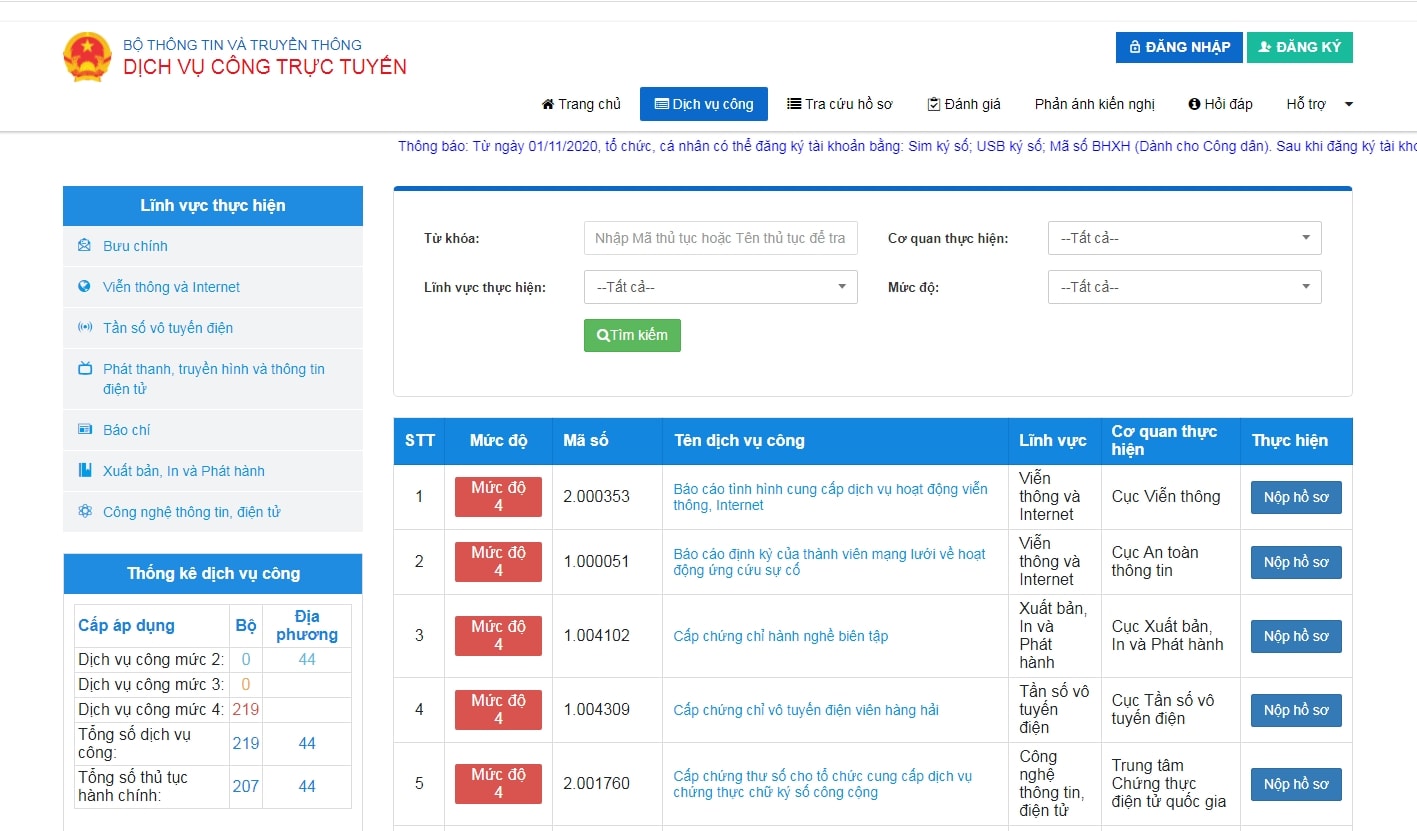Click the Xuất bản, In và Phát hành book icon
Viewport: 1417px width, 831px height.
coord(85,471)
